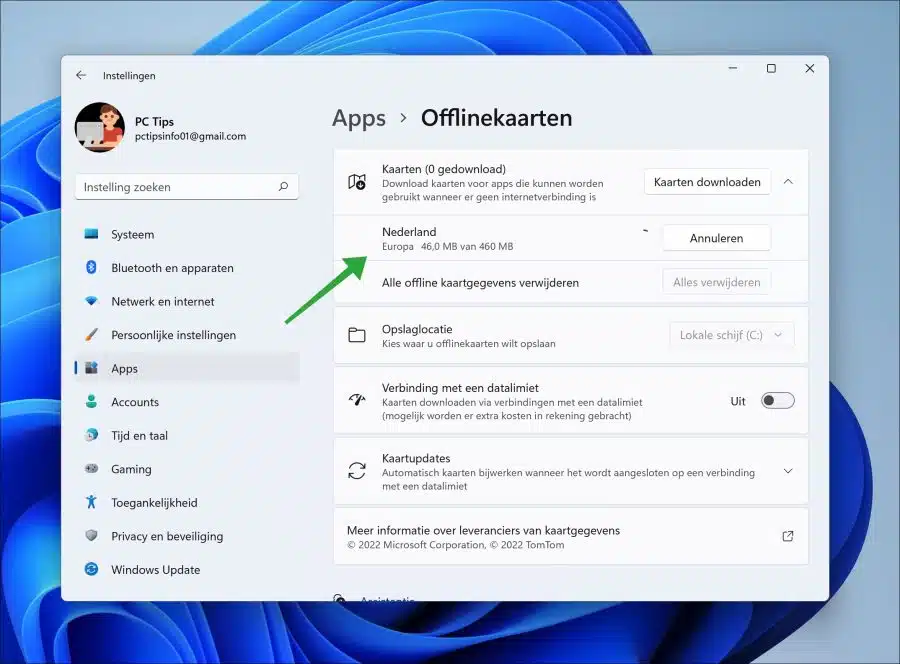Click the Toegankelijkheid figure icon
This screenshot has width=900, height=664.
coord(91,502)
